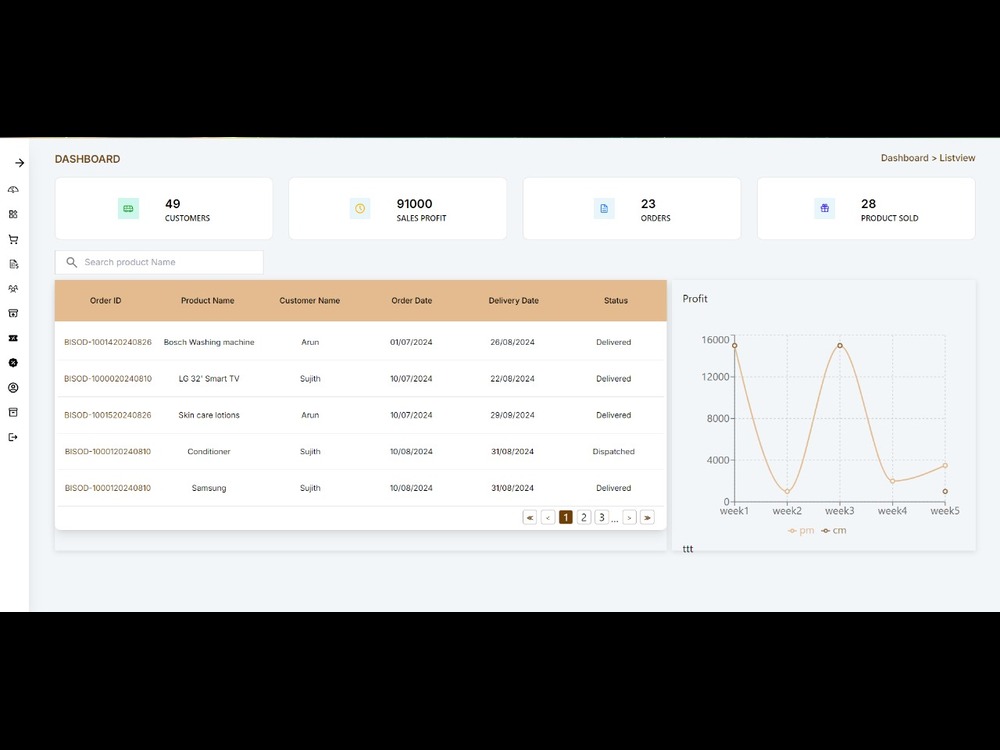Click the Listview breadcrumb
The image size is (1000, 750).
957,158
